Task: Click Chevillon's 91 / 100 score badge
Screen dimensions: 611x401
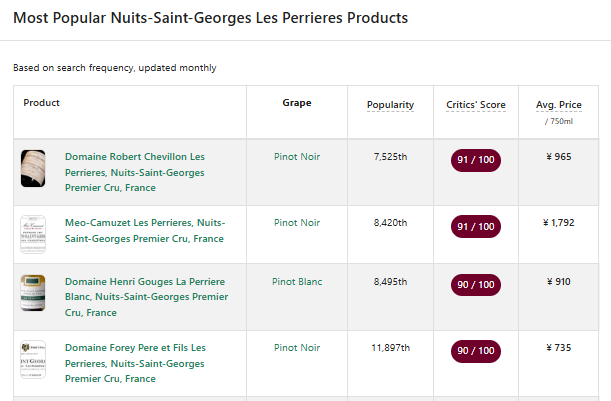Action: 476,160
